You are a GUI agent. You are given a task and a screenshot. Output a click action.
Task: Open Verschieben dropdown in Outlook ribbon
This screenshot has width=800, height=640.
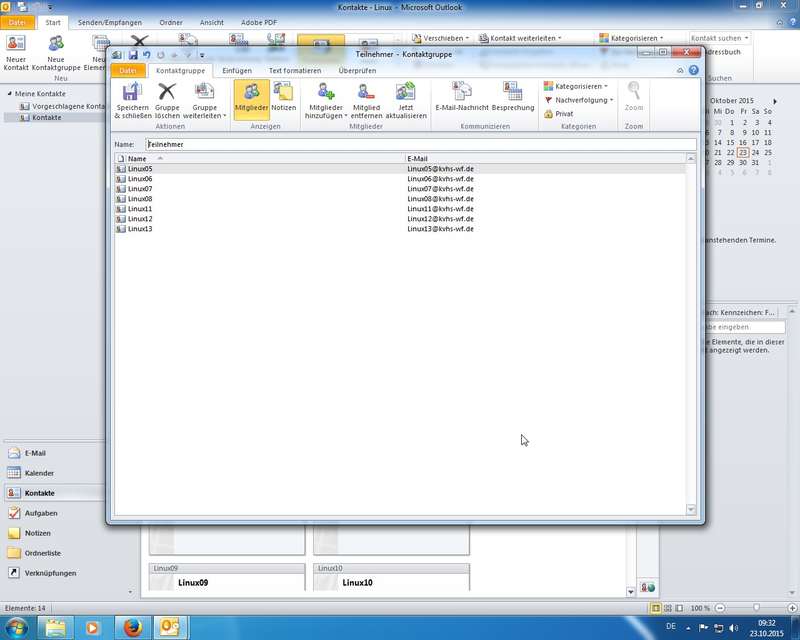pos(440,38)
